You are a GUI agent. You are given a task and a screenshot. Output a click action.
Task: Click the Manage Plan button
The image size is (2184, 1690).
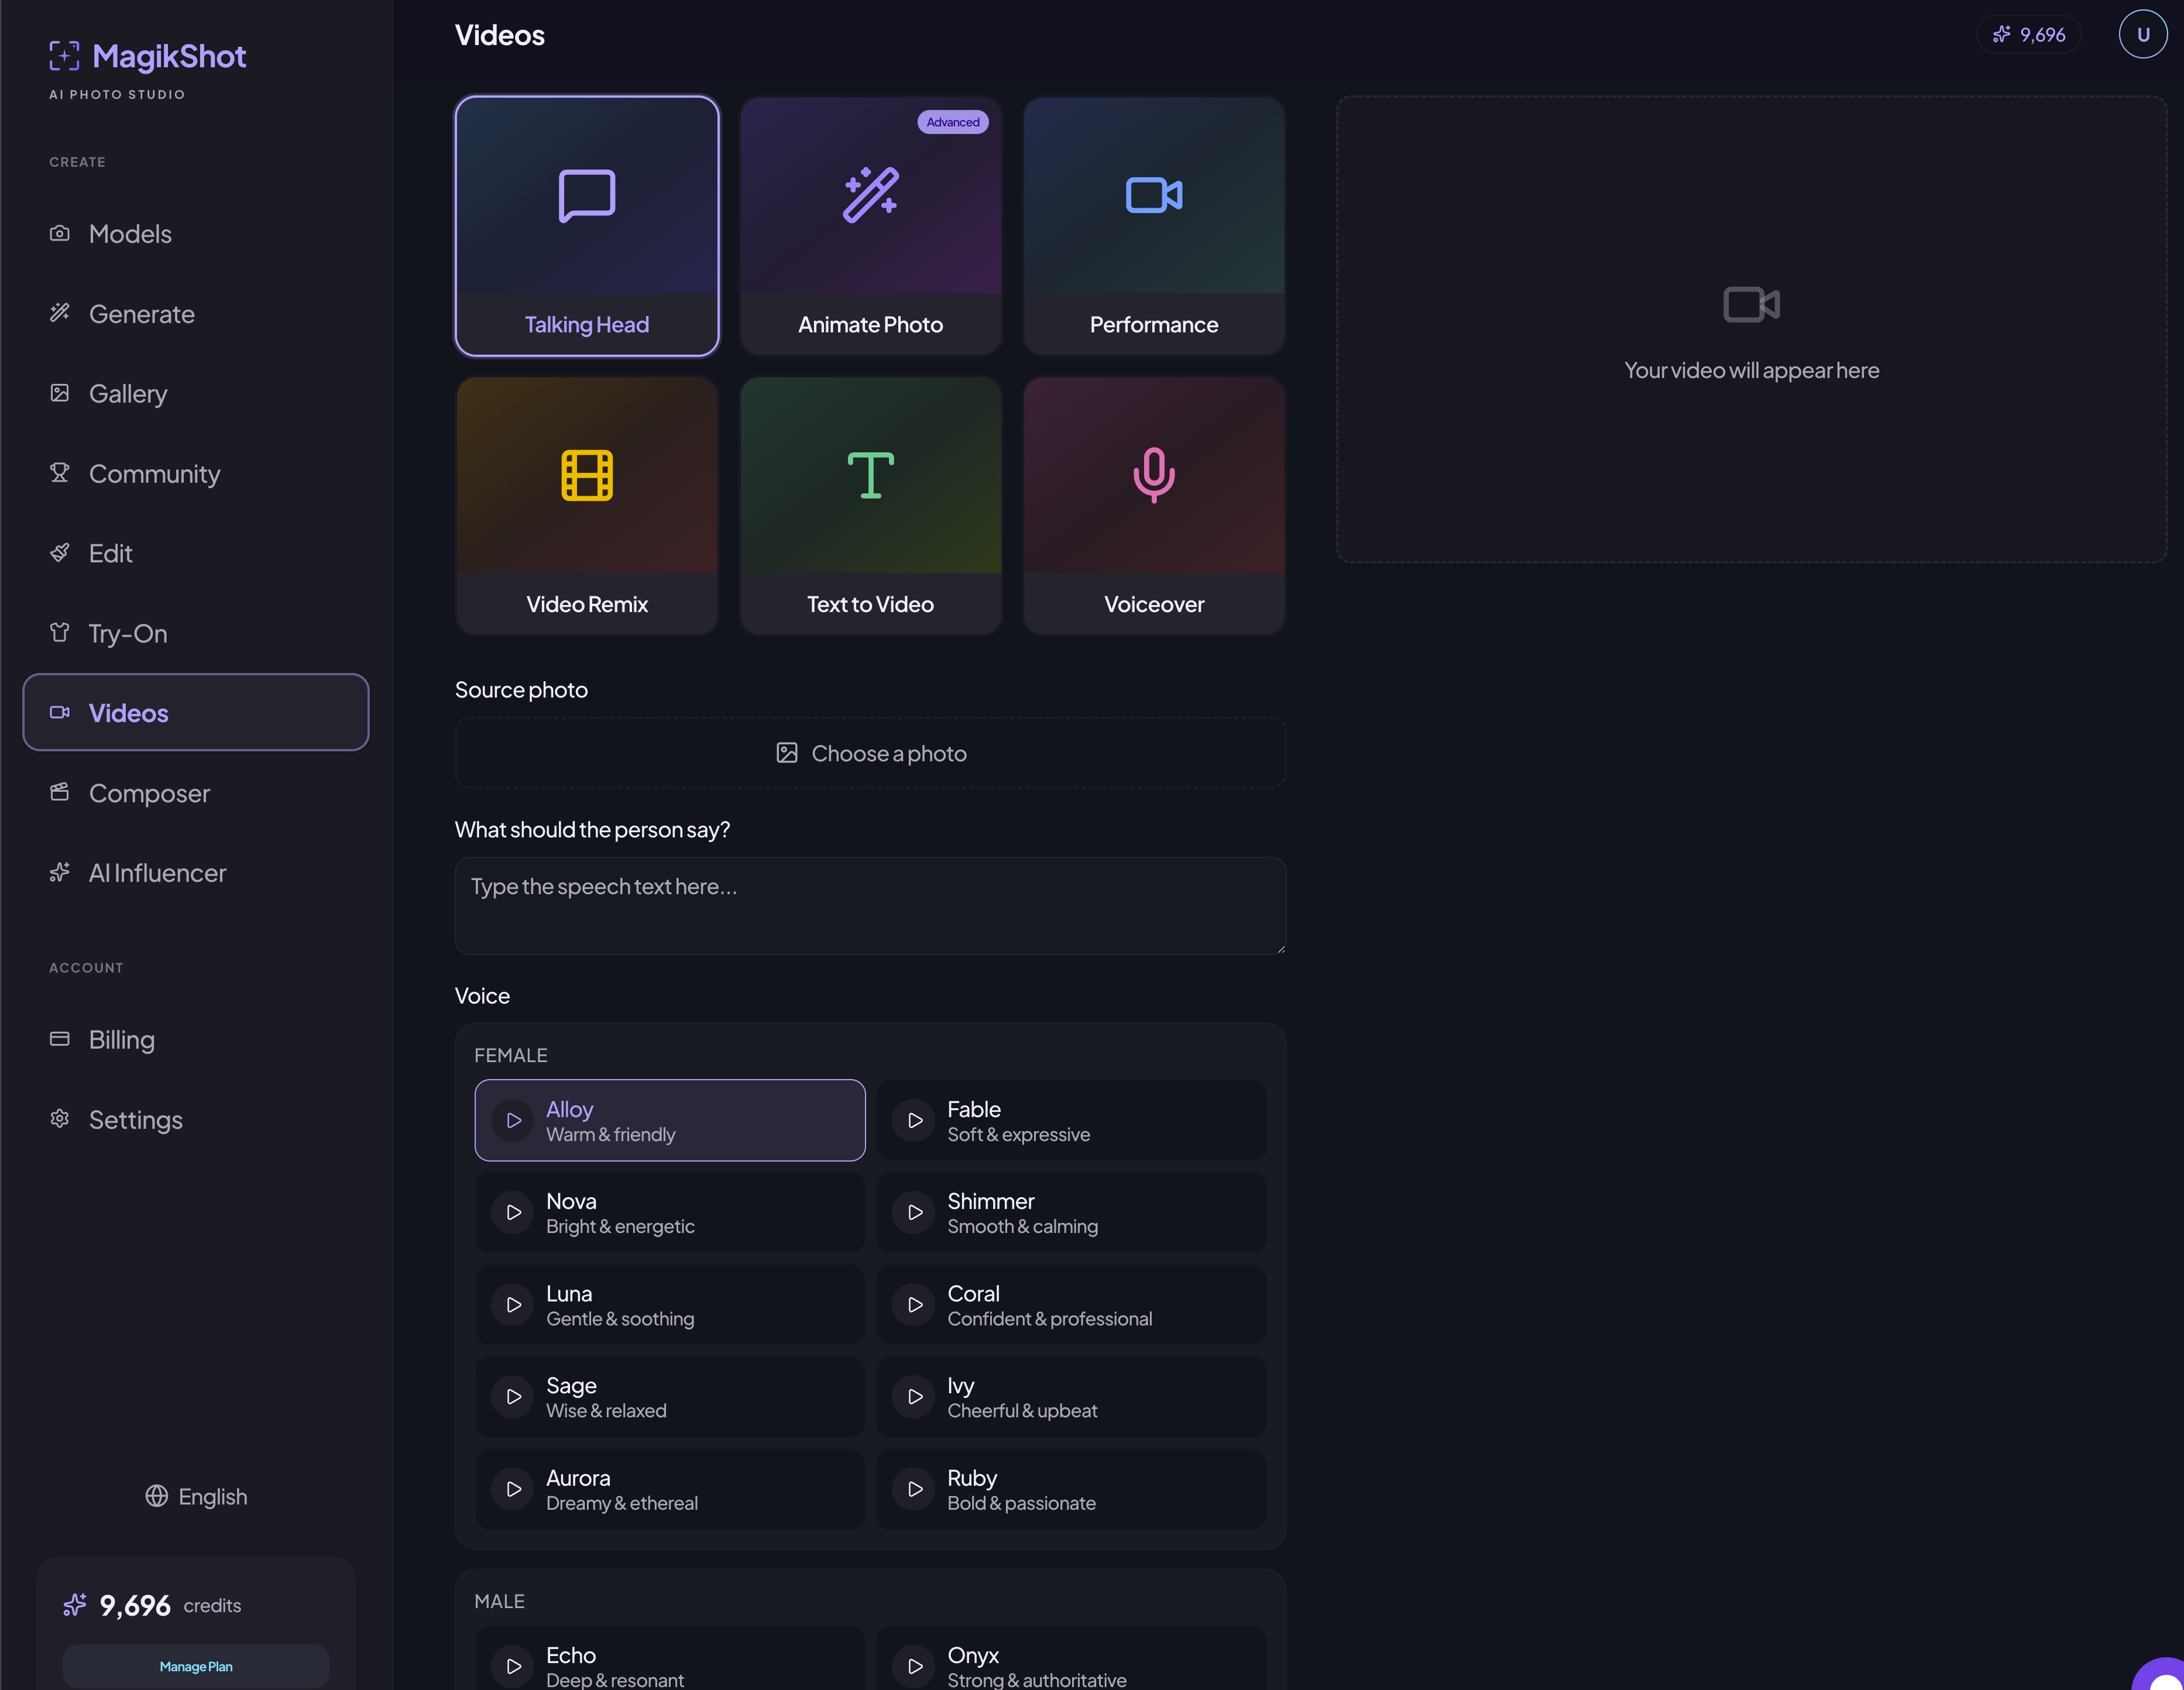tap(196, 1667)
